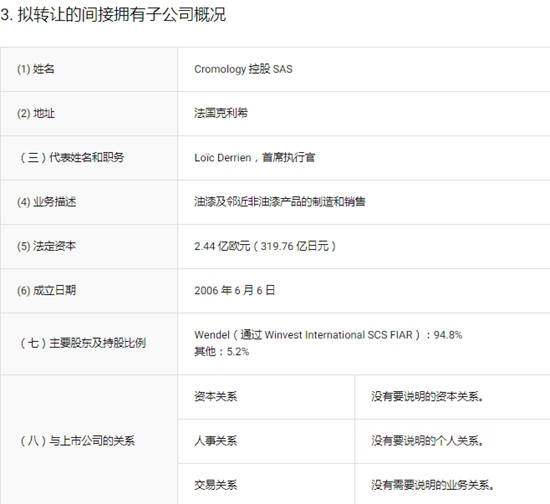Click the '资本关系' sub-label cell
The width and height of the screenshot is (550, 504).
click(x=266, y=397)
